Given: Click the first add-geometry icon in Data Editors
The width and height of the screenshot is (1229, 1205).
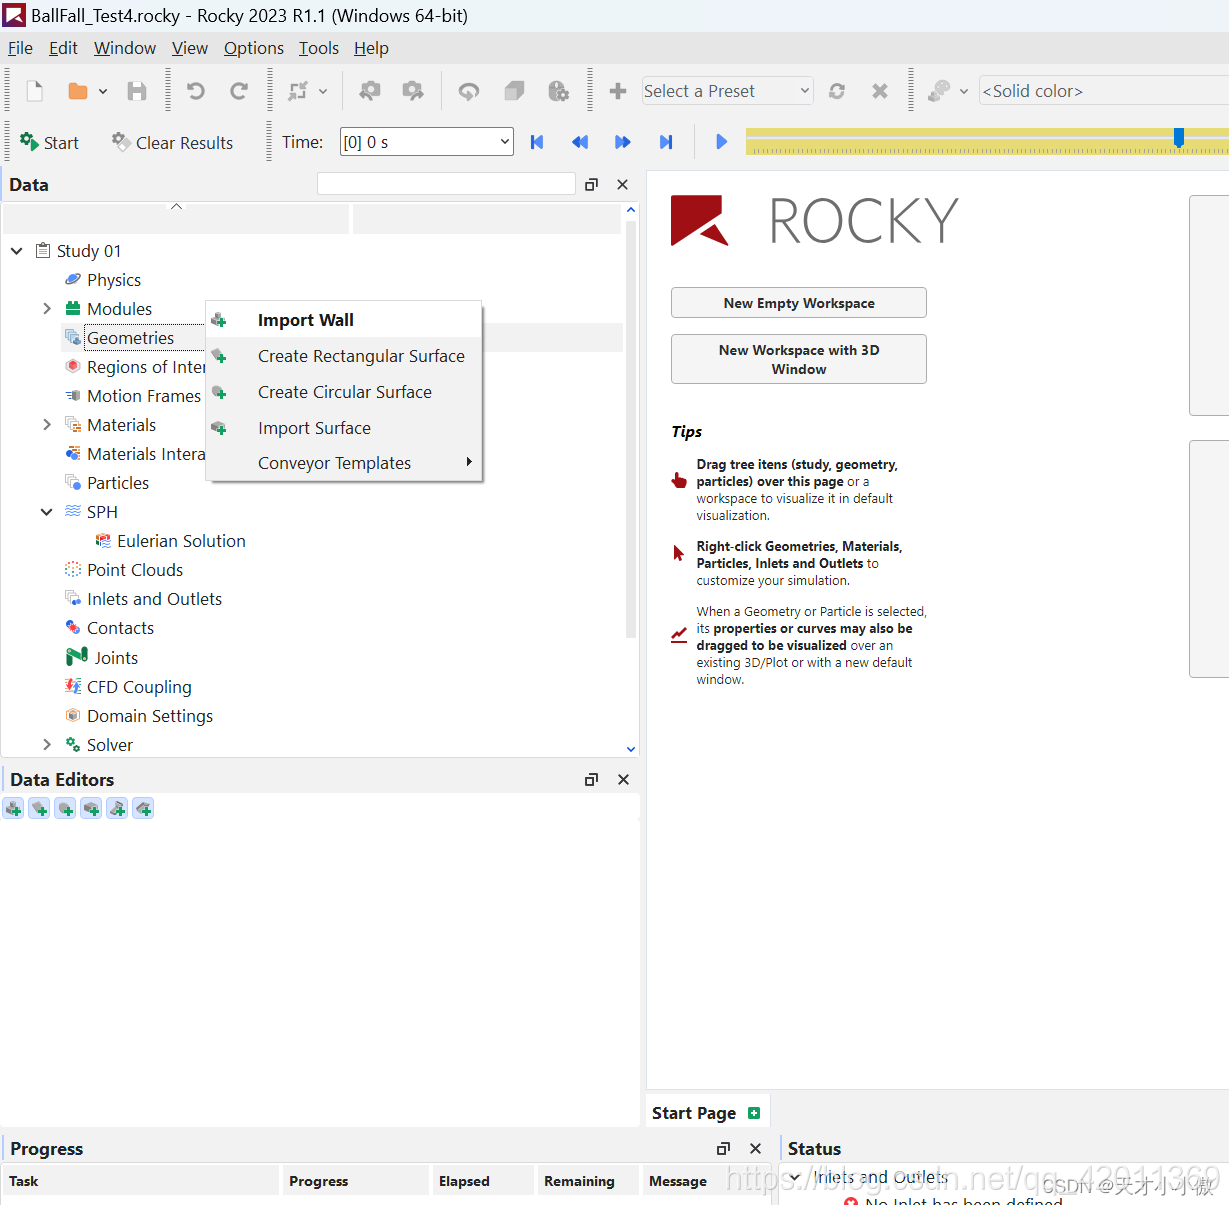Looking at the screenshot, I should [13, 808].
